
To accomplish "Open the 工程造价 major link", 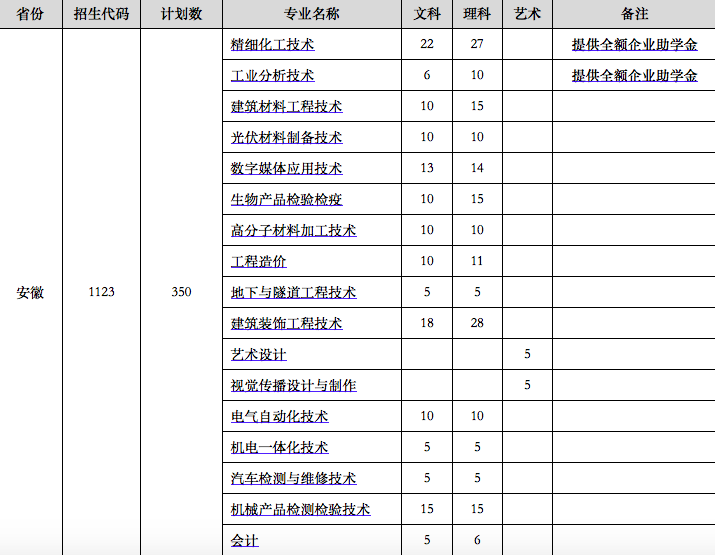I will click(259, 261).
